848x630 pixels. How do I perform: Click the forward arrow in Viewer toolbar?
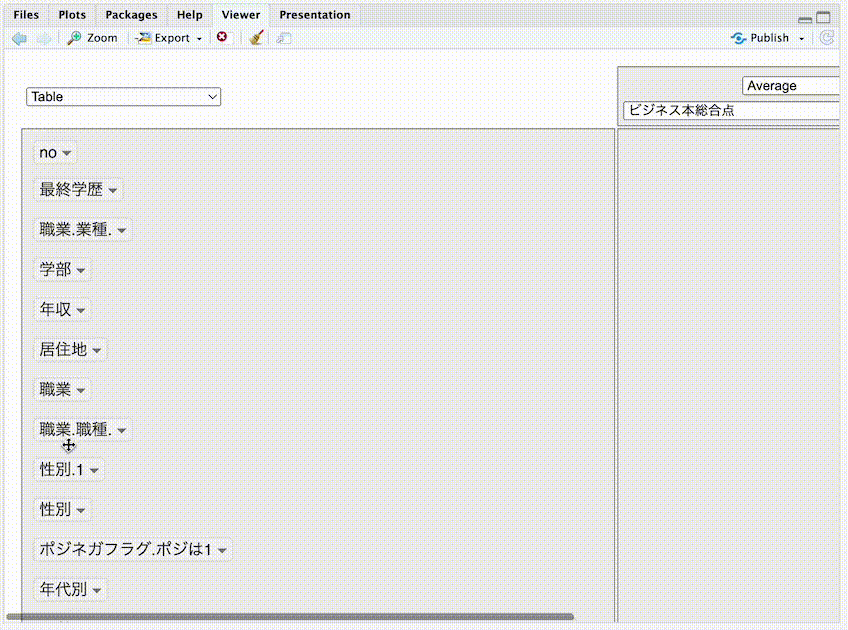pos(43,38)
